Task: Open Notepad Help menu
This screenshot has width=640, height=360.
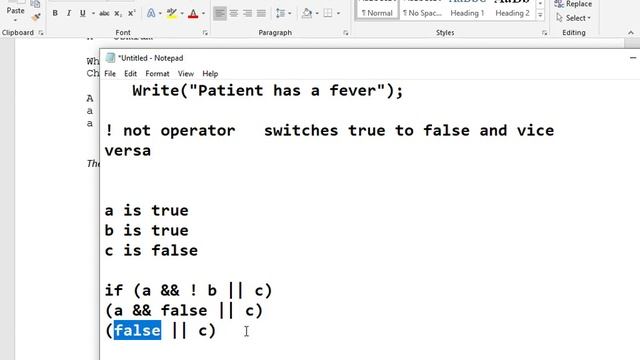Action: [210, 73]
